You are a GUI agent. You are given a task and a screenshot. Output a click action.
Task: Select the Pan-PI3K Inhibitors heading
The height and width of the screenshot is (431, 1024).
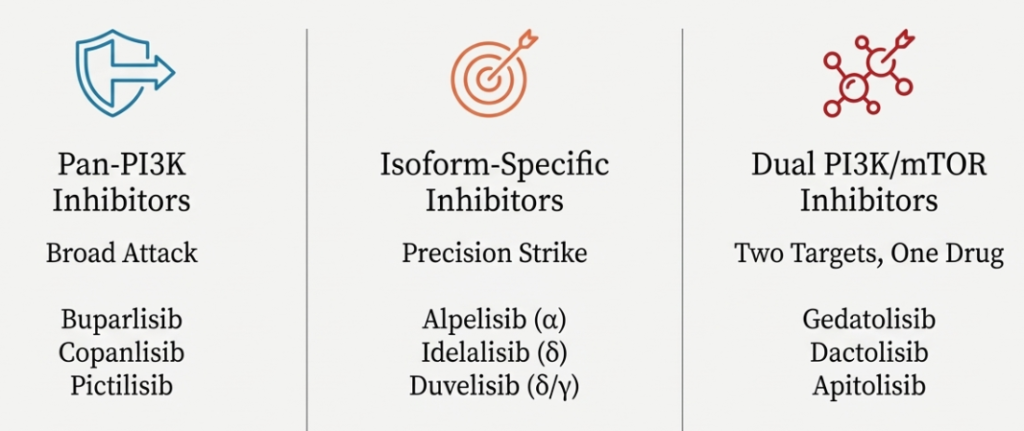pyautogui.click(x=122, y=181)
